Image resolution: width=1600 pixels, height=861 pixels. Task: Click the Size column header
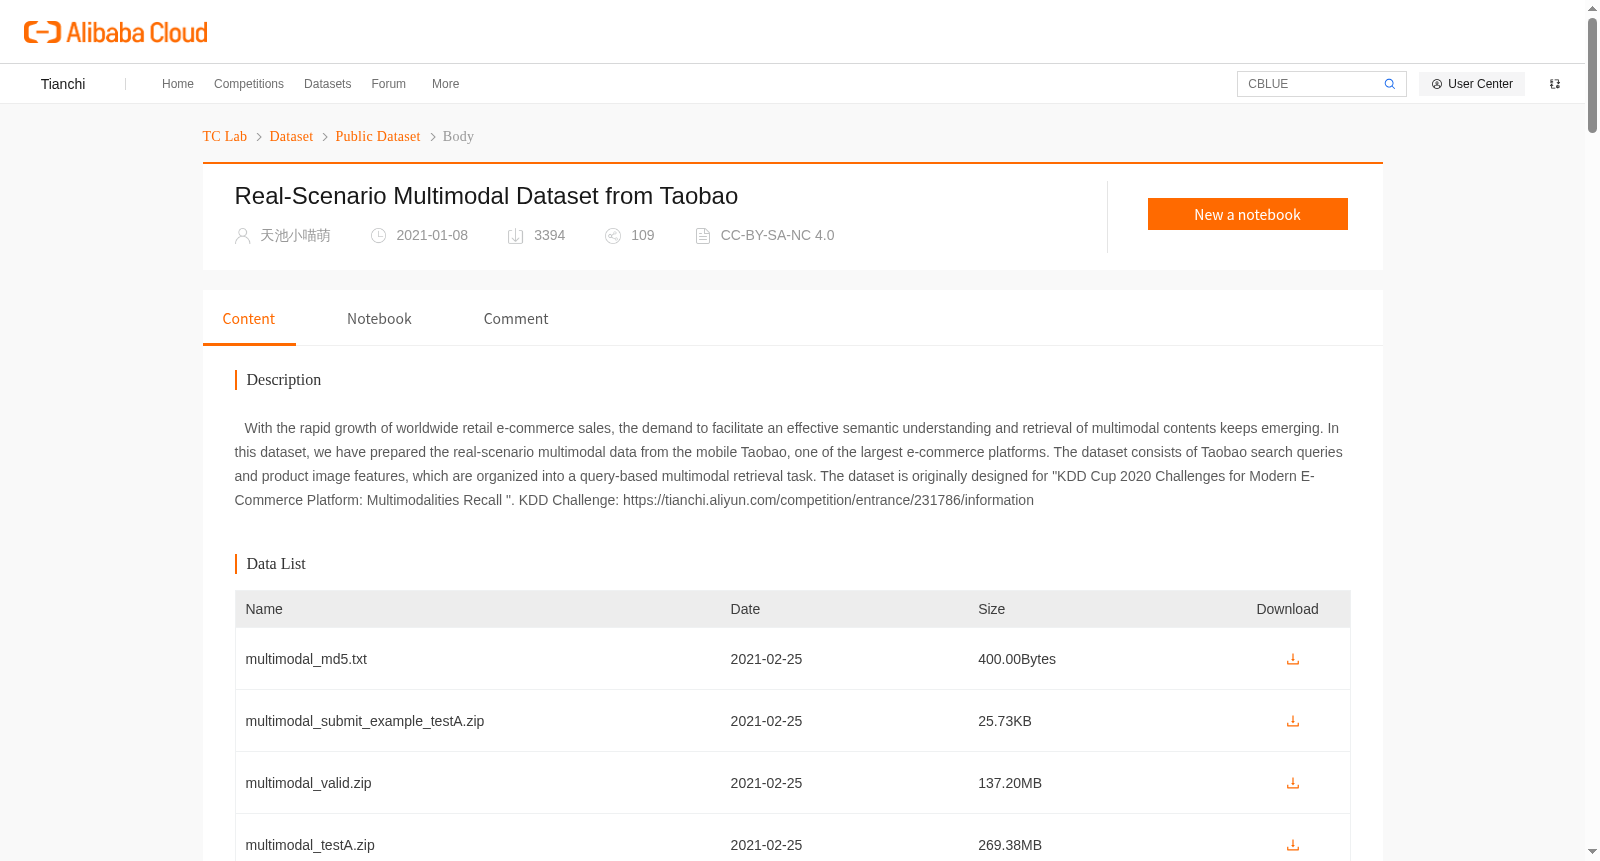(x=991, y=609)
